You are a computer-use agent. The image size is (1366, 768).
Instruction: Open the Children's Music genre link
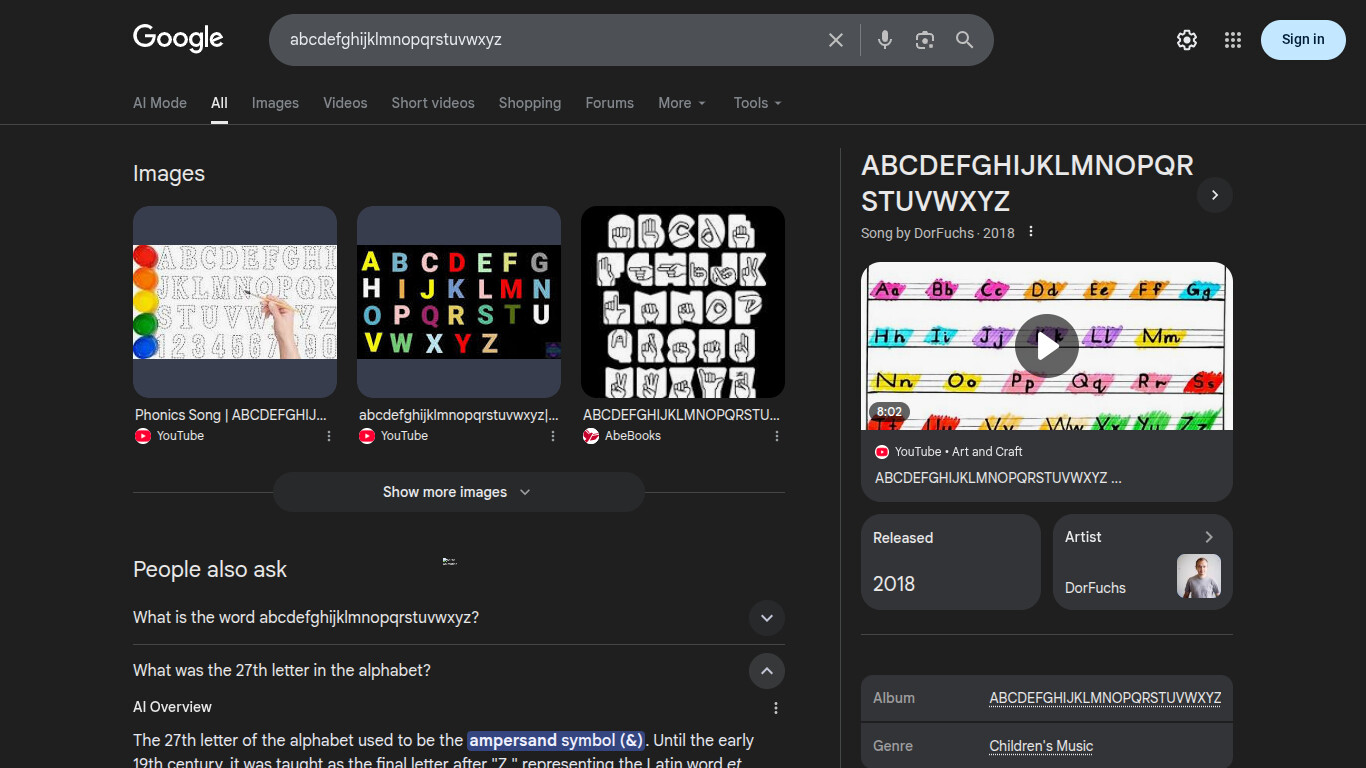coord(1041,746)
